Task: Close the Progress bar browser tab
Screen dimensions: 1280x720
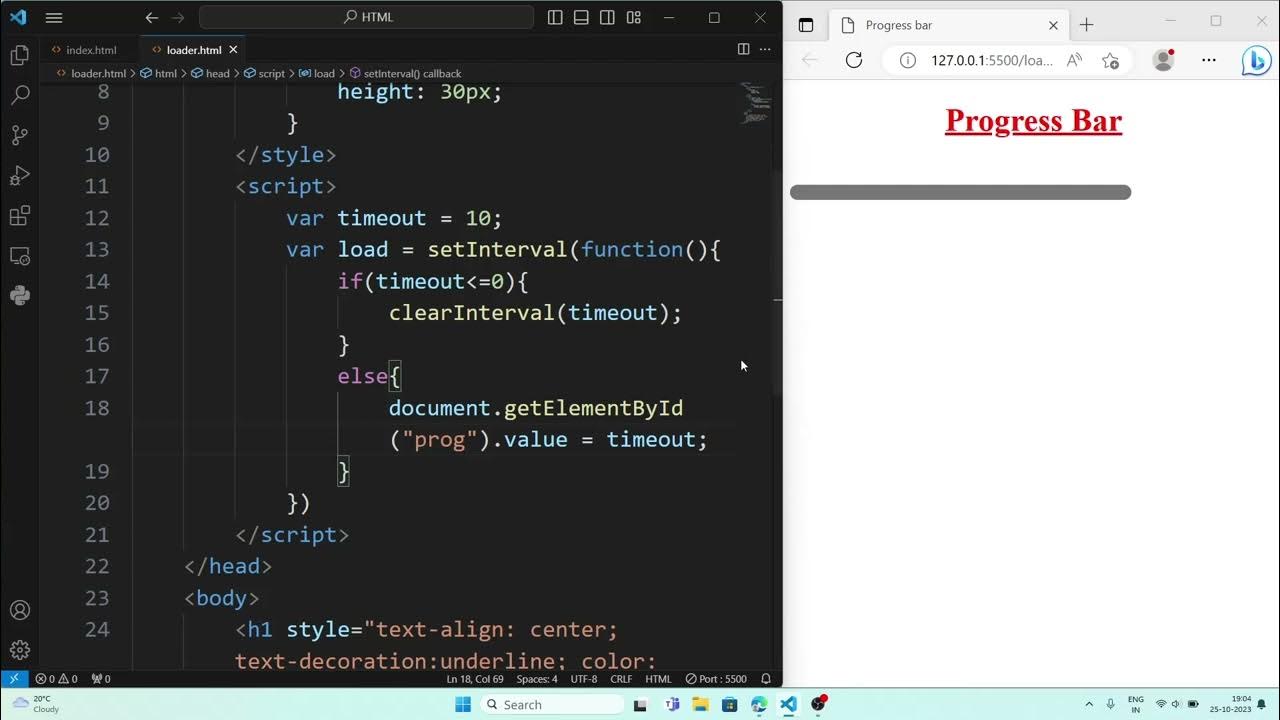Action: [x=1053, y=25]
